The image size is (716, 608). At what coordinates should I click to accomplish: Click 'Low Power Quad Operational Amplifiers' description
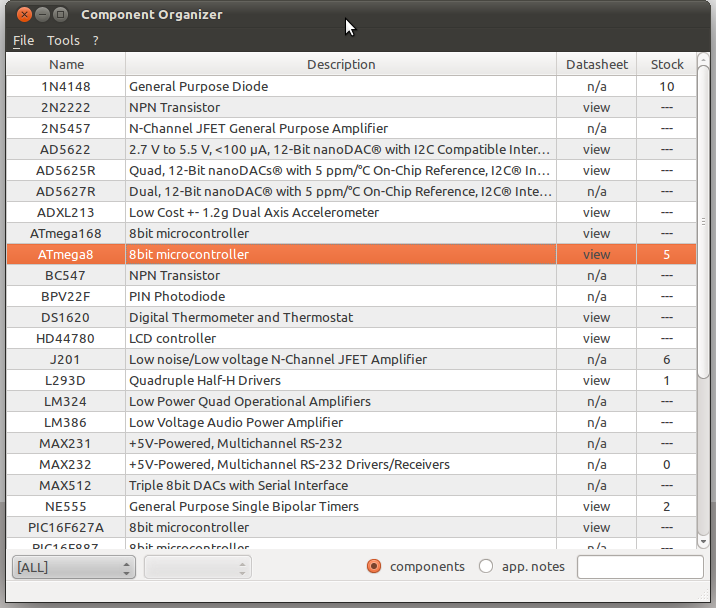pos(250,402)
